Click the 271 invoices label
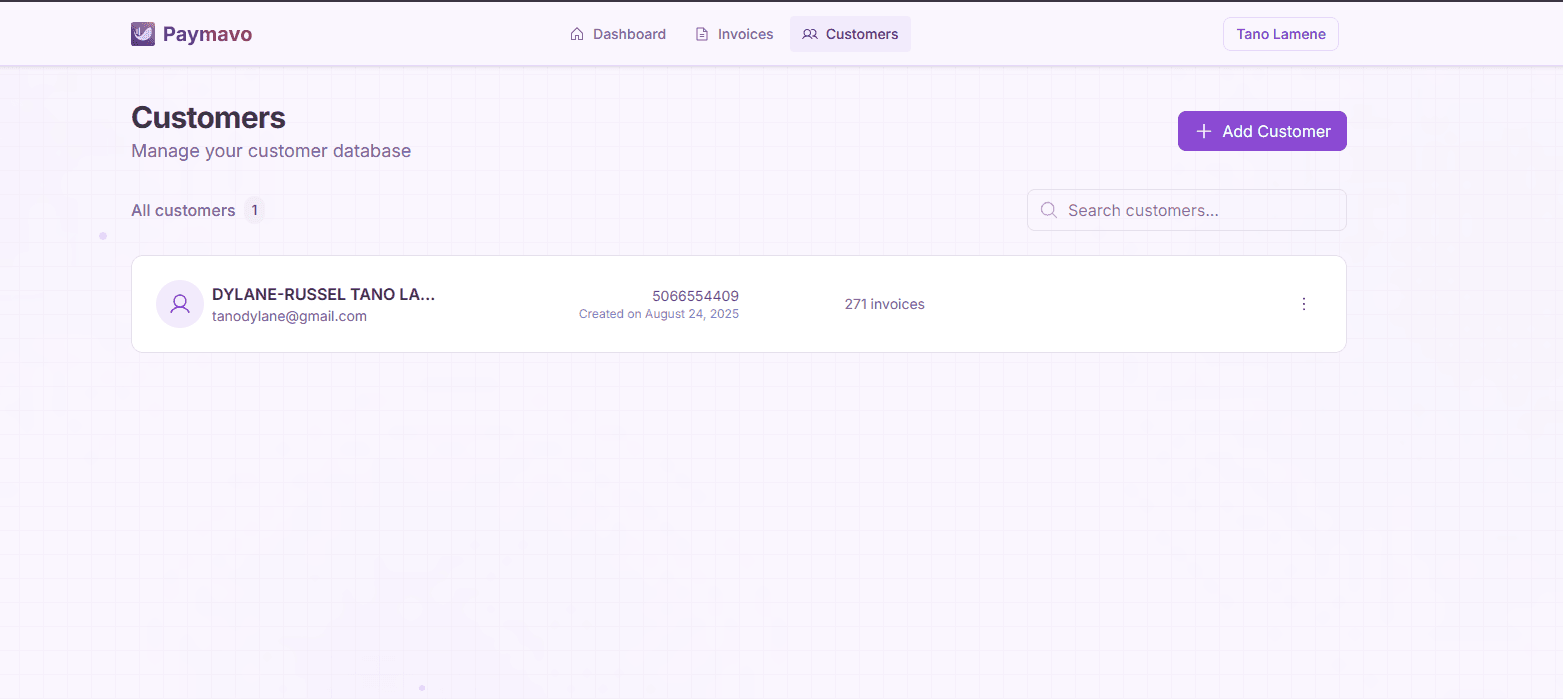1563x699 pixels. click(x=885, y=304)
